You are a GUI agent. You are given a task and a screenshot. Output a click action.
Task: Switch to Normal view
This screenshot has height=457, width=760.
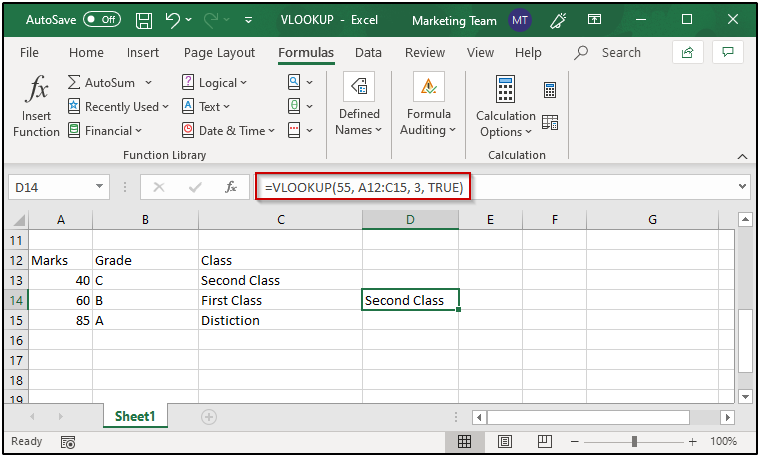pyautogui.click(x=464, y=441)
